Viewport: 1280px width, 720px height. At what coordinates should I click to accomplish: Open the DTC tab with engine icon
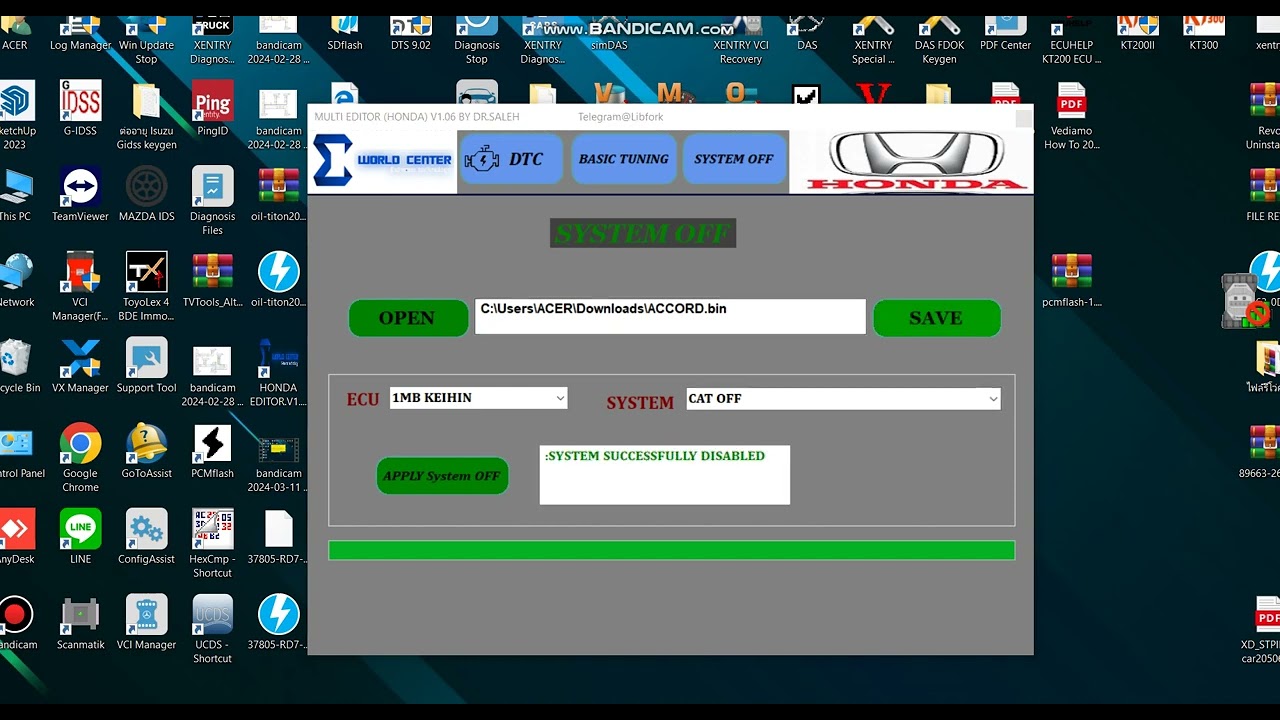click(x=510, y=159)
